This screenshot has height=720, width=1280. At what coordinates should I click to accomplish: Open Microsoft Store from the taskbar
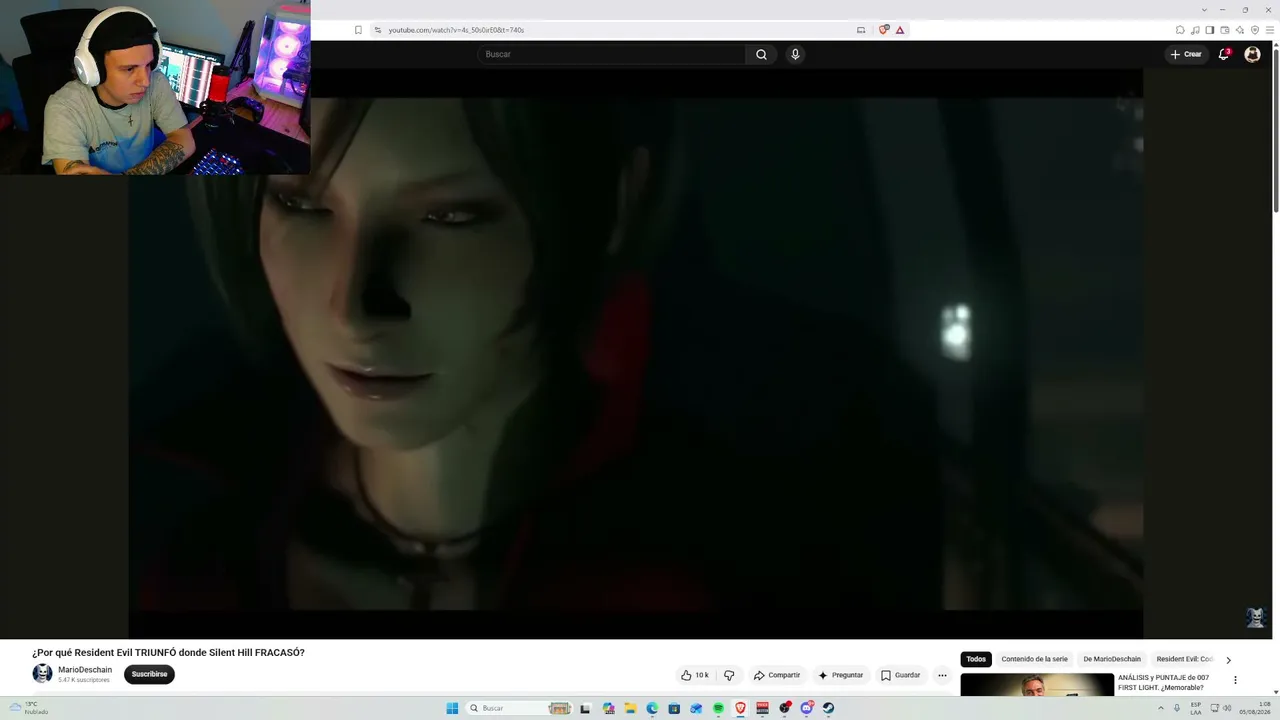[674, 708]
